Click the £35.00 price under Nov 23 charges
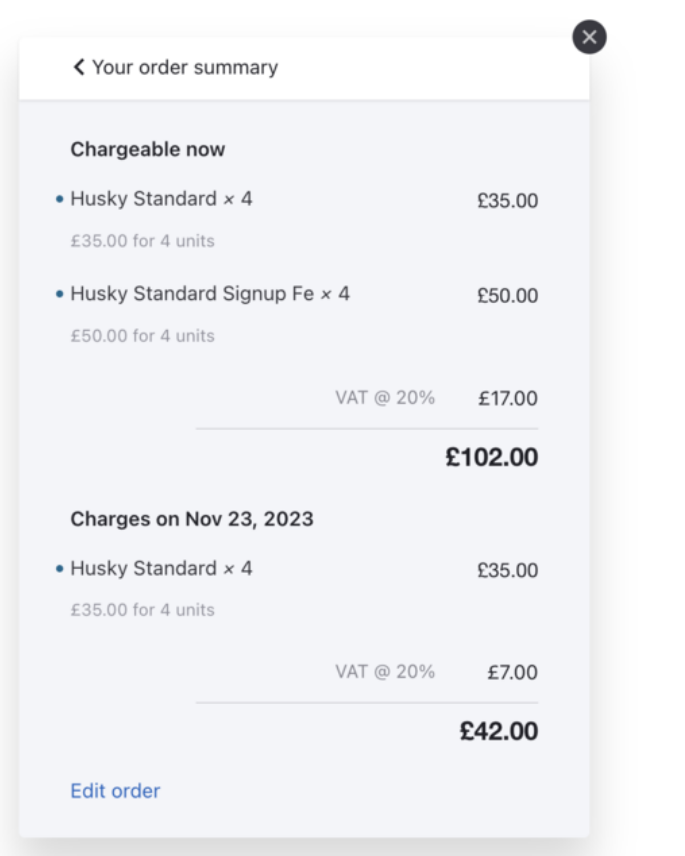The height and width of the screenshot is (856, 685). click(507, 571)
